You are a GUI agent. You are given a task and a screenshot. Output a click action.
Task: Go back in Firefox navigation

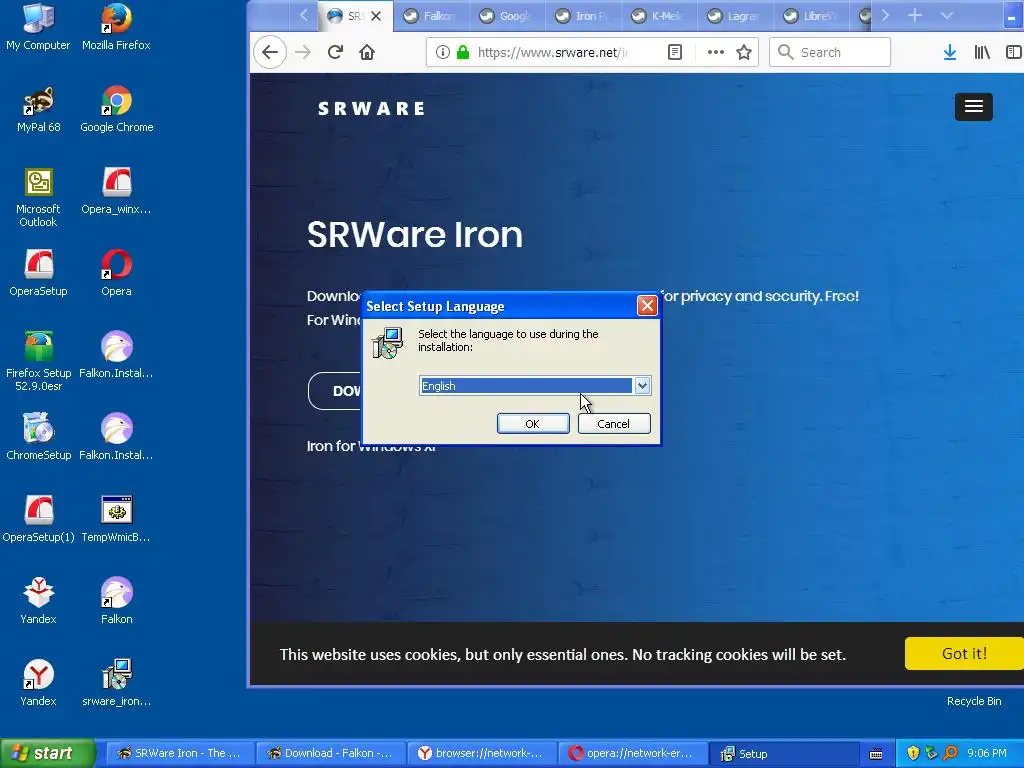tap(270, 52)
